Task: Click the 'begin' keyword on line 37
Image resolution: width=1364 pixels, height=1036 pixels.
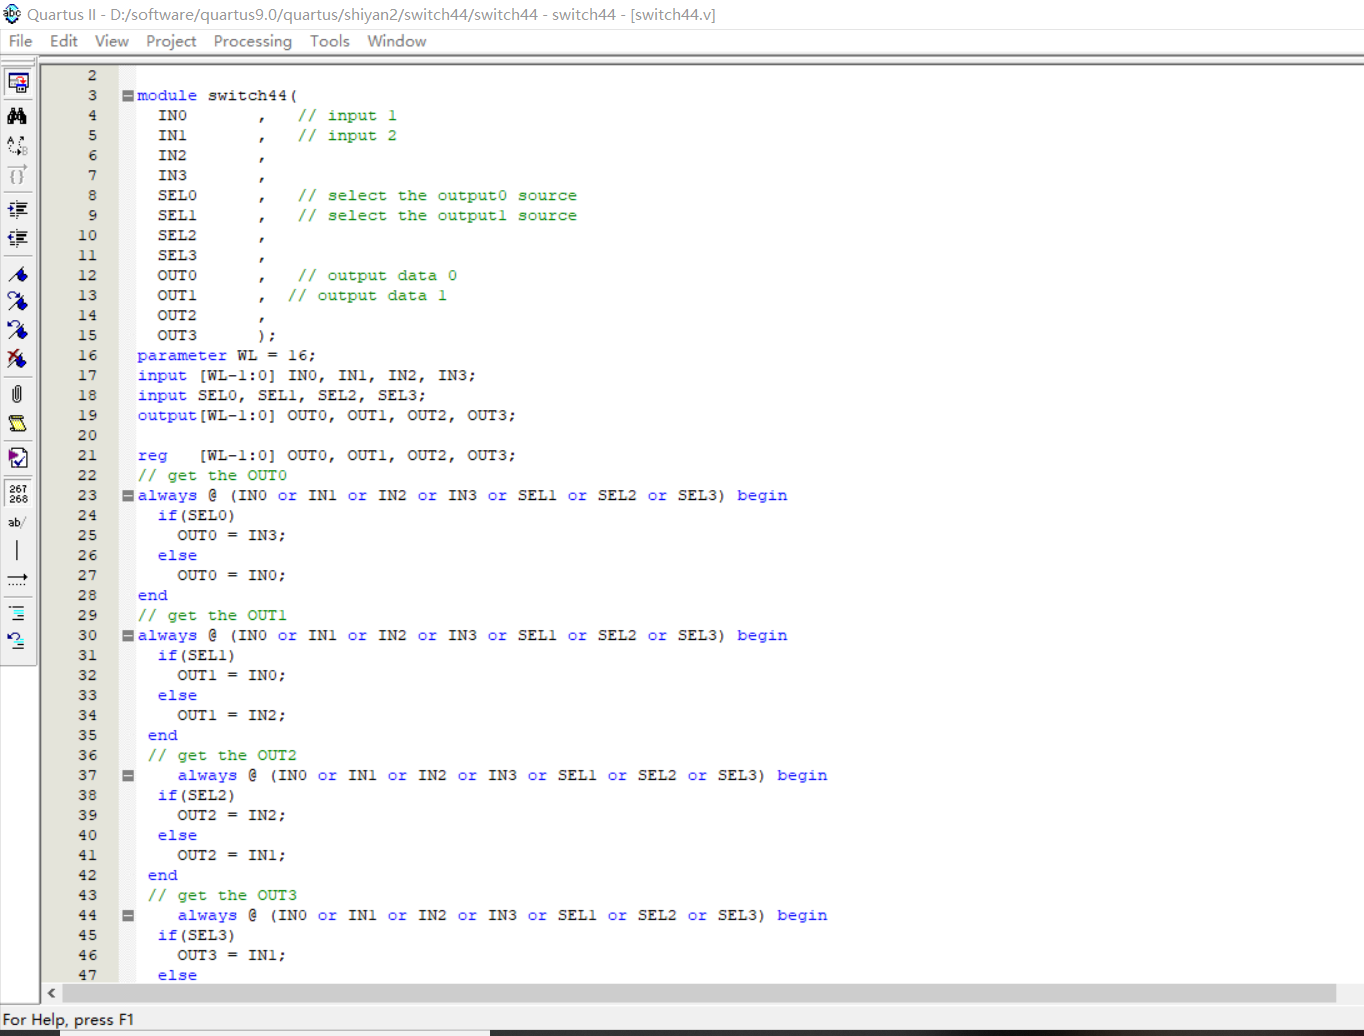Action: 802,775
